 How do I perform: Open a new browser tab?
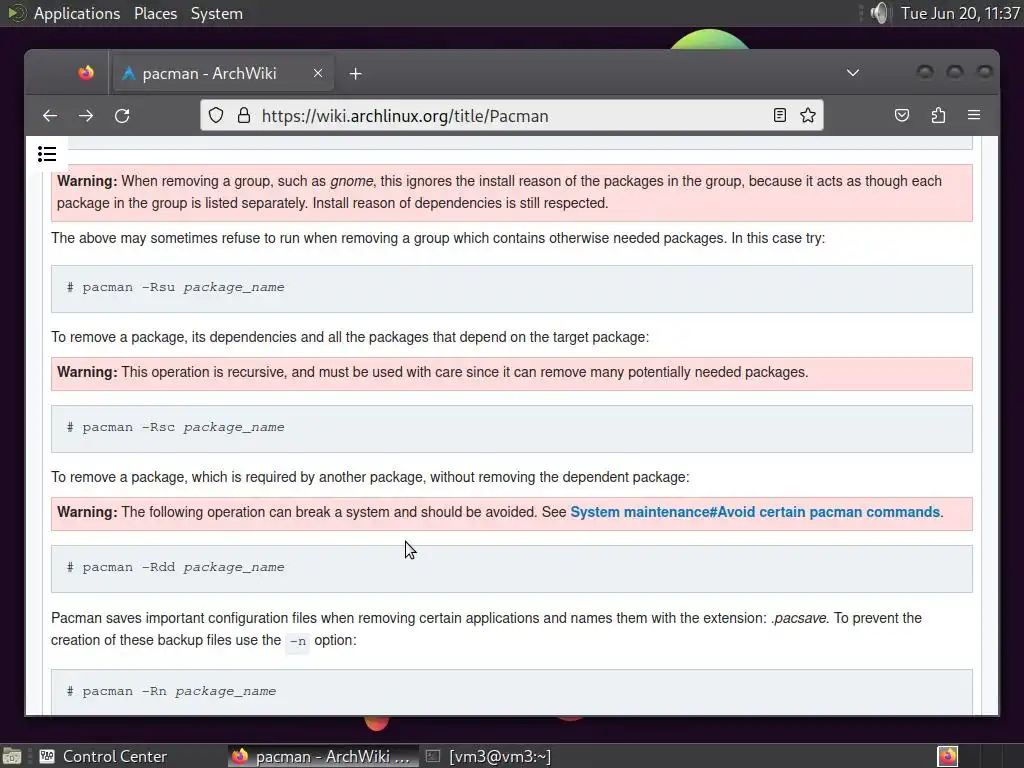tap(355, 74)
